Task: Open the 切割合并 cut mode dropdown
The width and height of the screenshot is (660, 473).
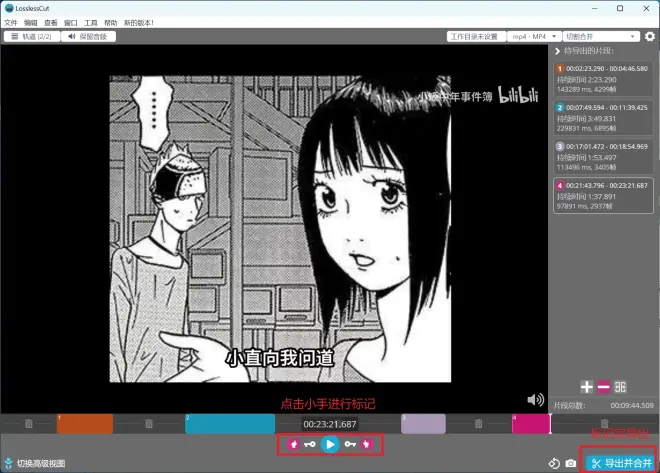Action: [601, 37]
